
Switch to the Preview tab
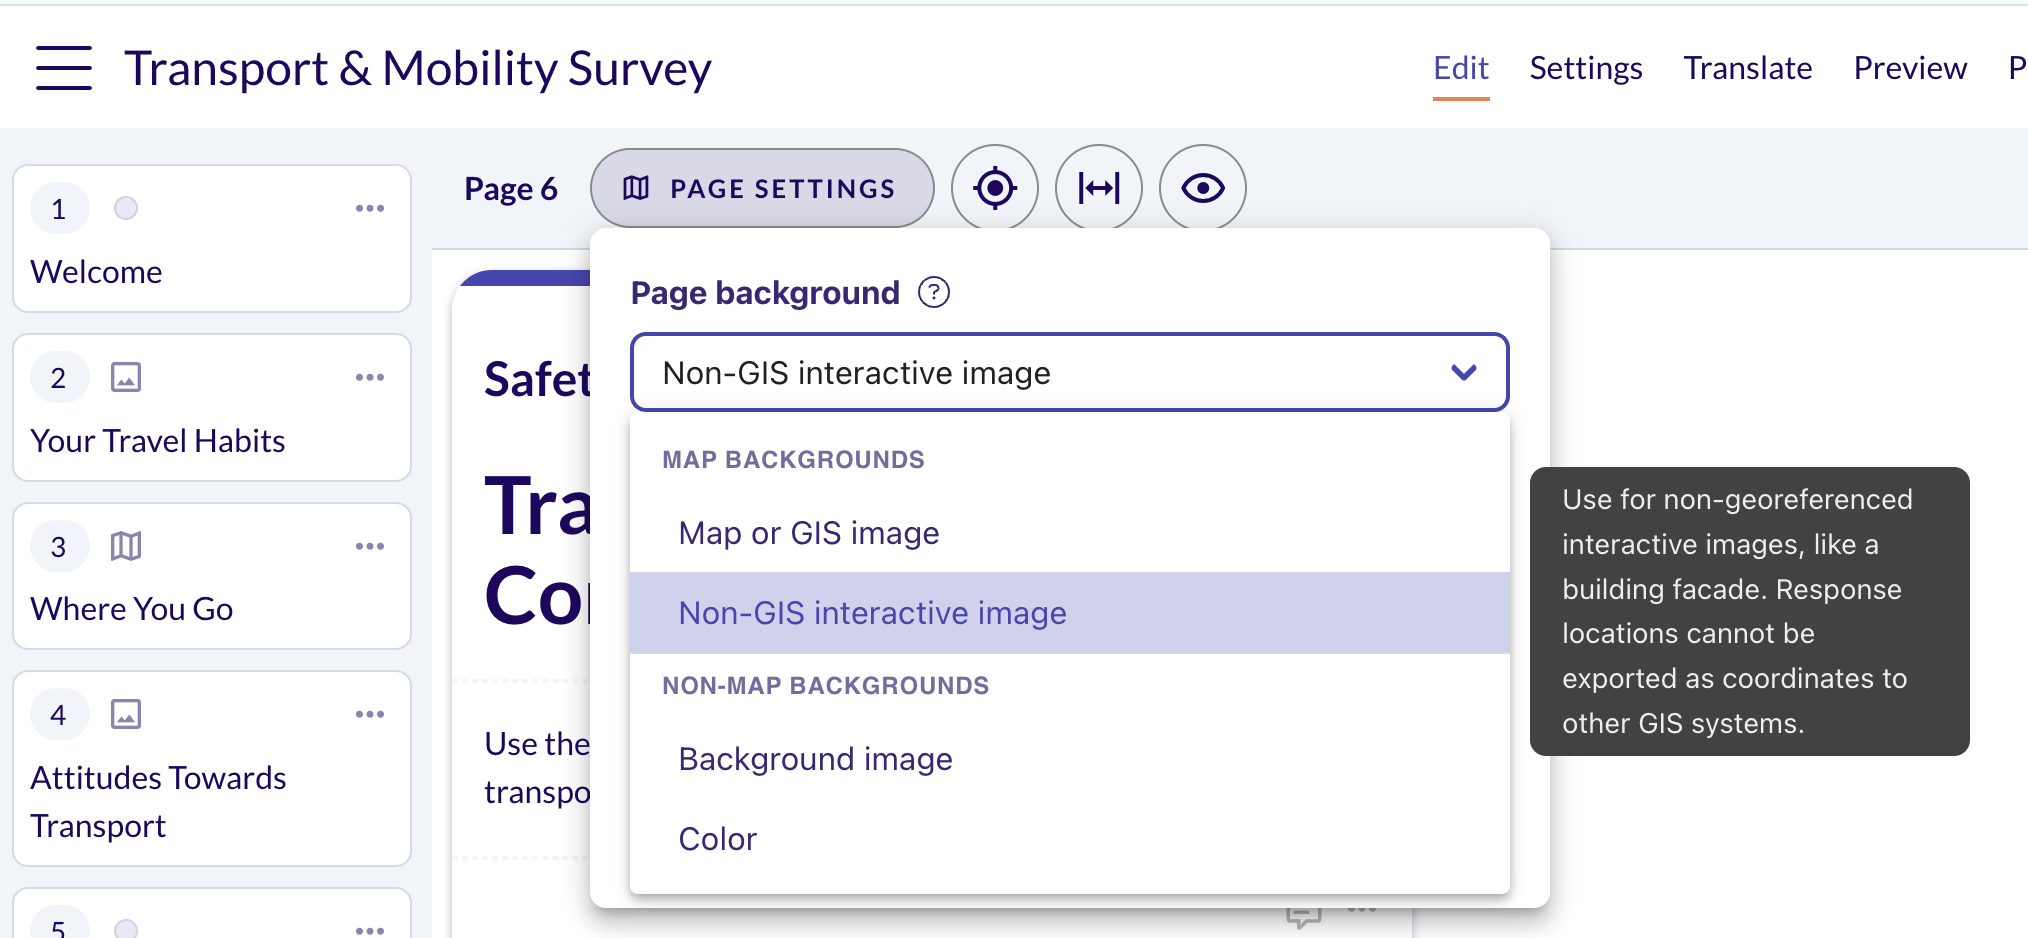click(1910, 68)
